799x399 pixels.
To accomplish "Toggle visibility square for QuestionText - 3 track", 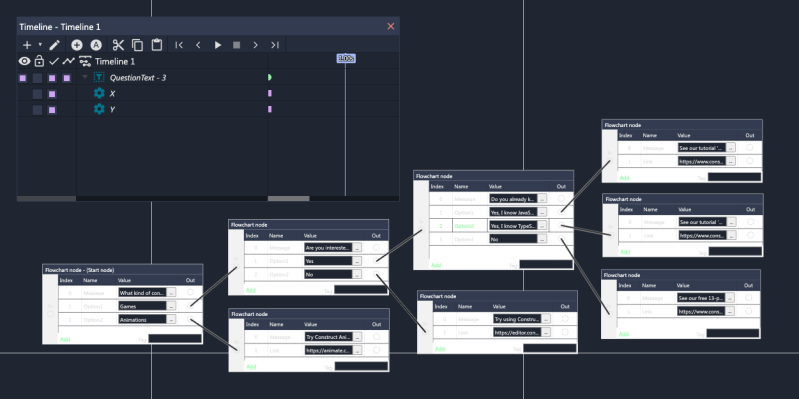I will click(22, 78).
